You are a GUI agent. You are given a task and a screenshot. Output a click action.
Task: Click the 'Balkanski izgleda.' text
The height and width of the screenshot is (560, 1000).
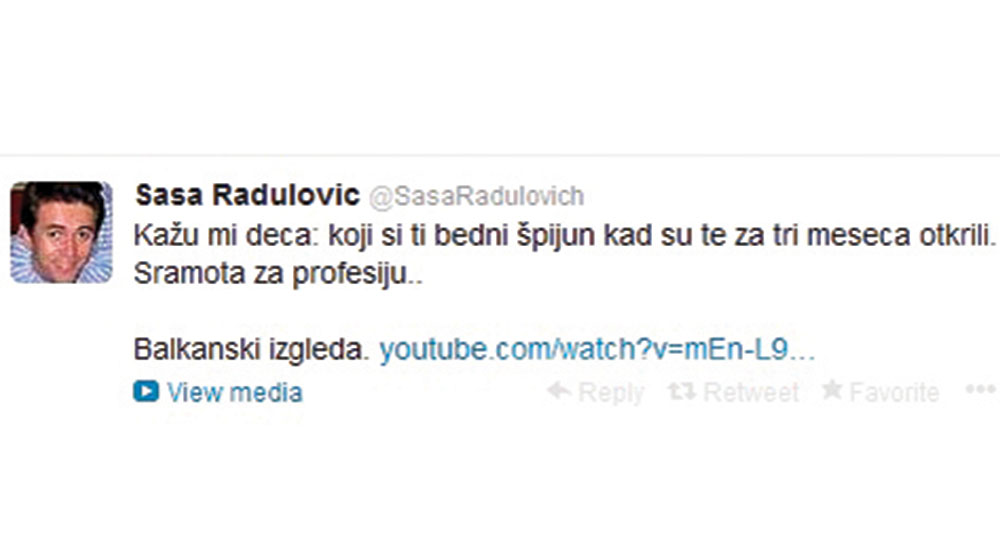click(251, 350)
